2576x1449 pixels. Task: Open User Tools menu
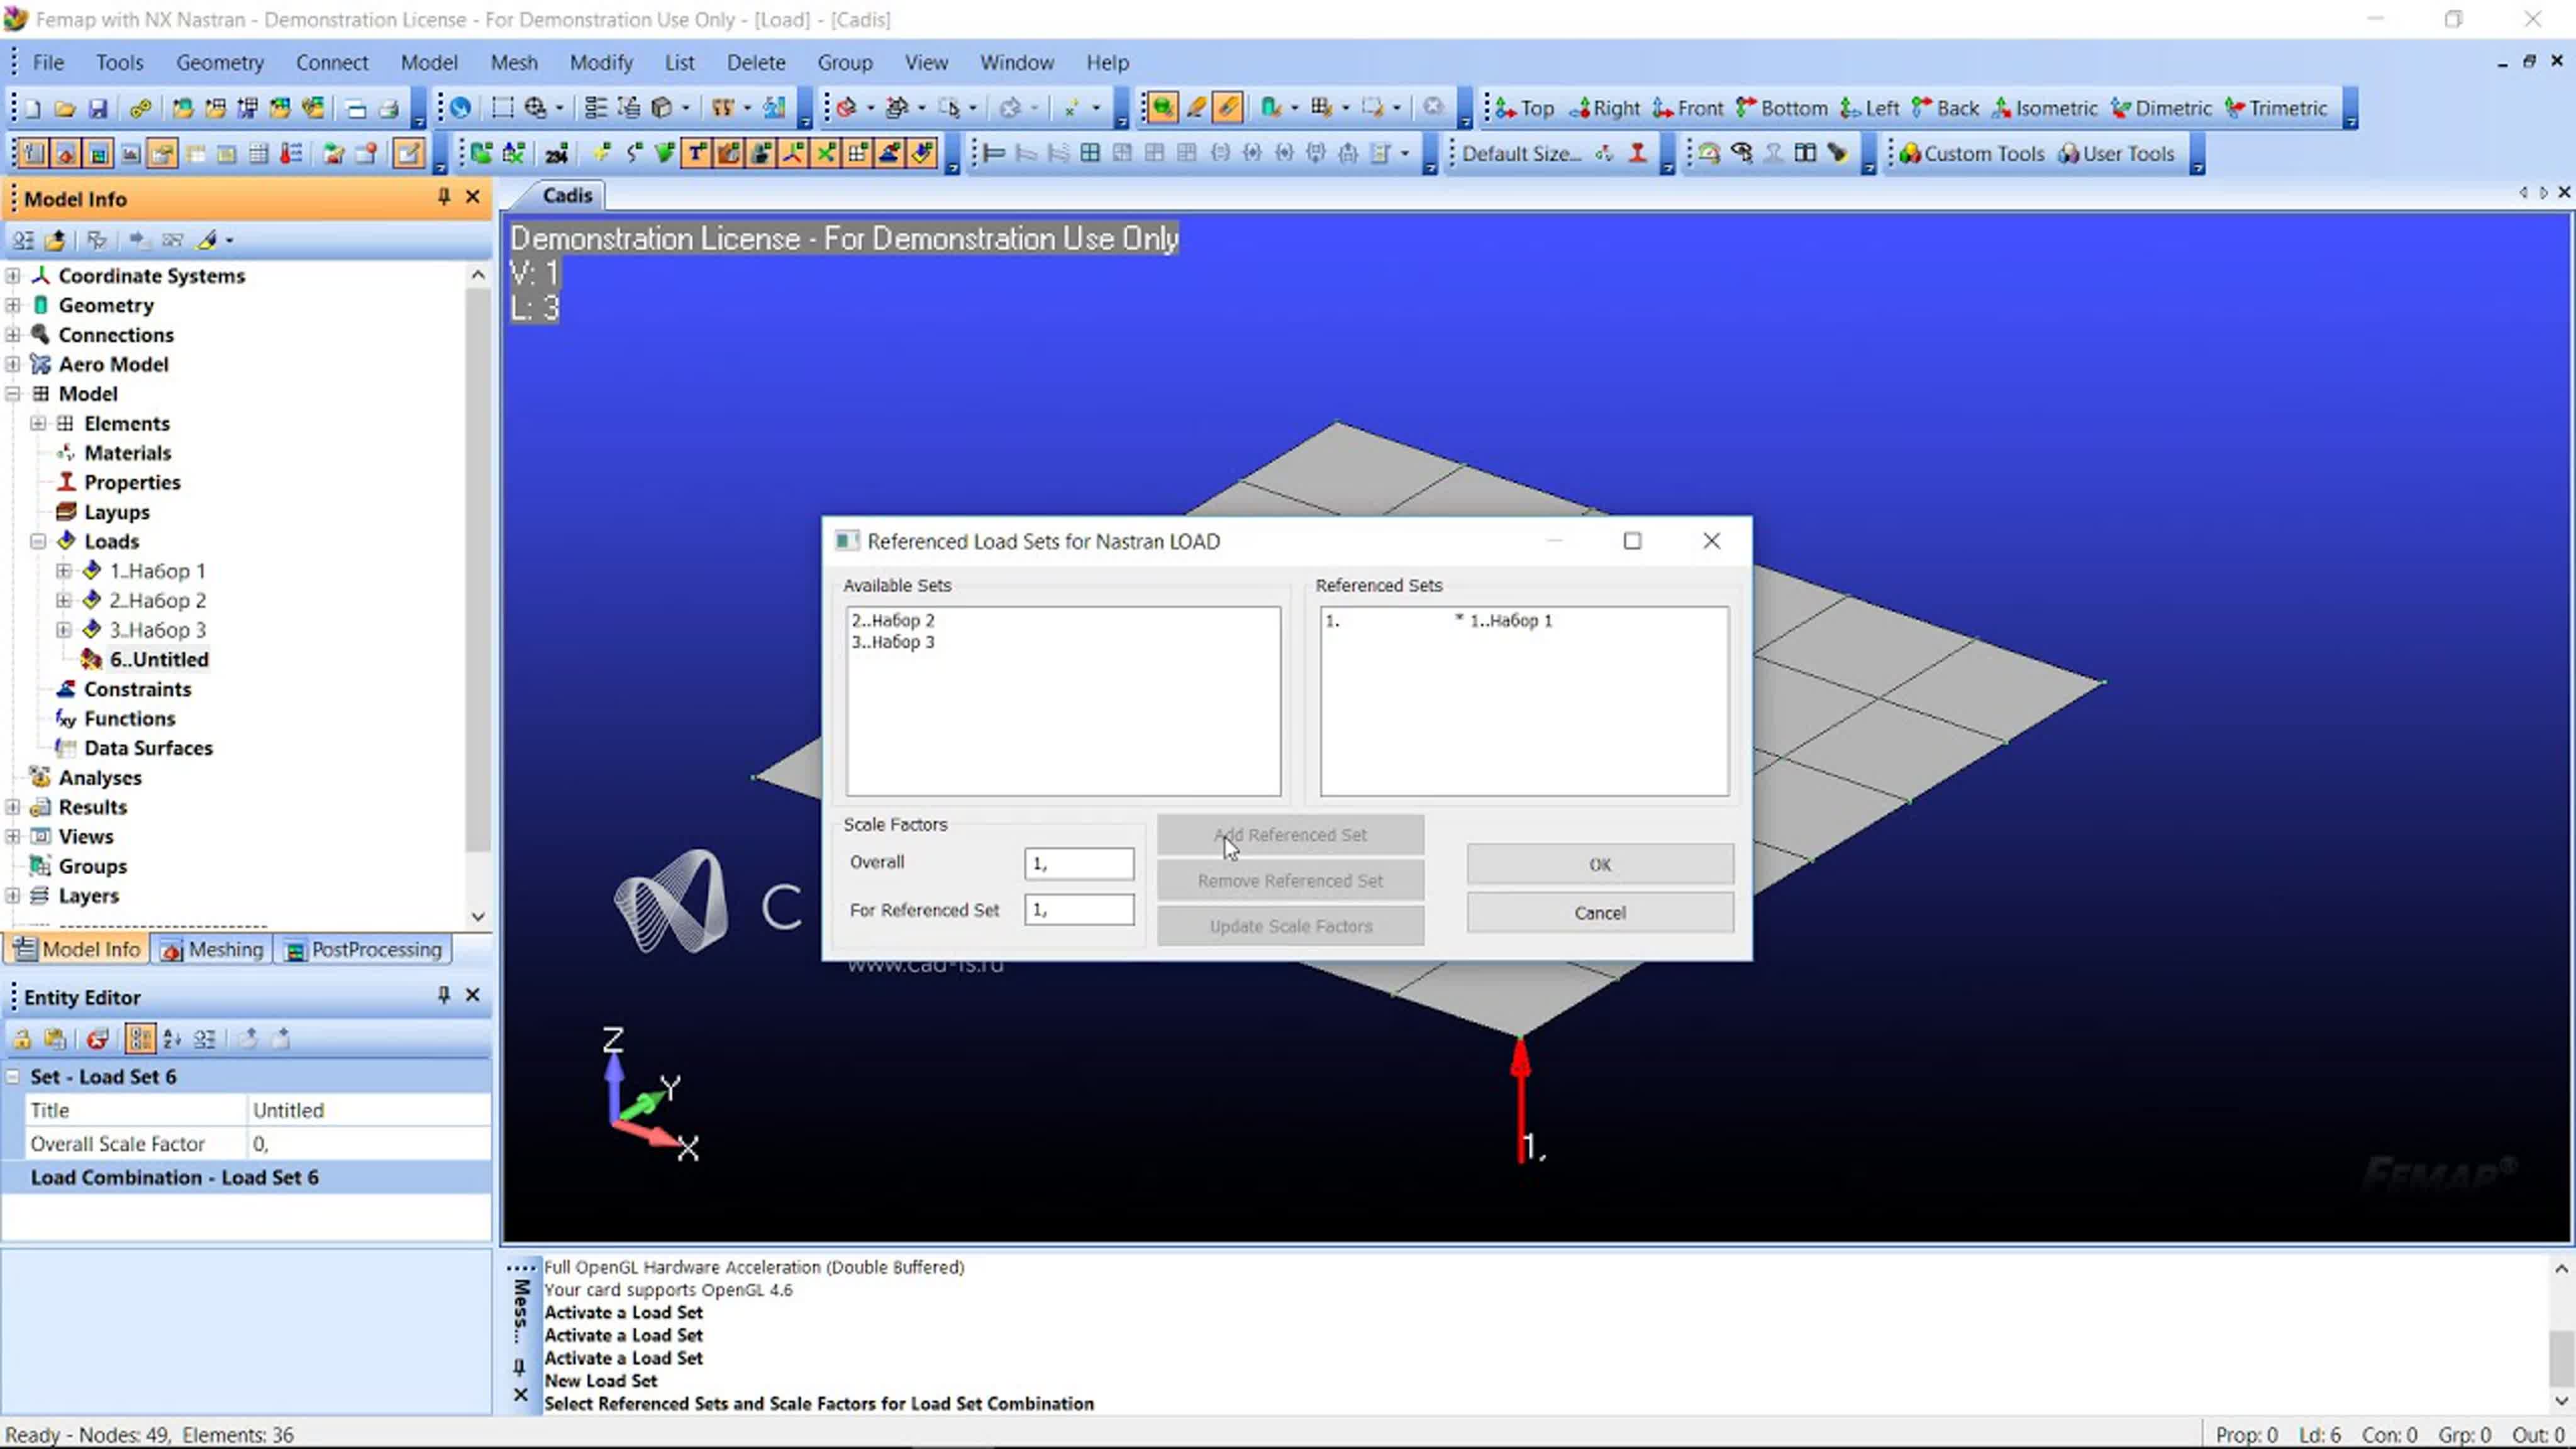(x=2116, y=154)
